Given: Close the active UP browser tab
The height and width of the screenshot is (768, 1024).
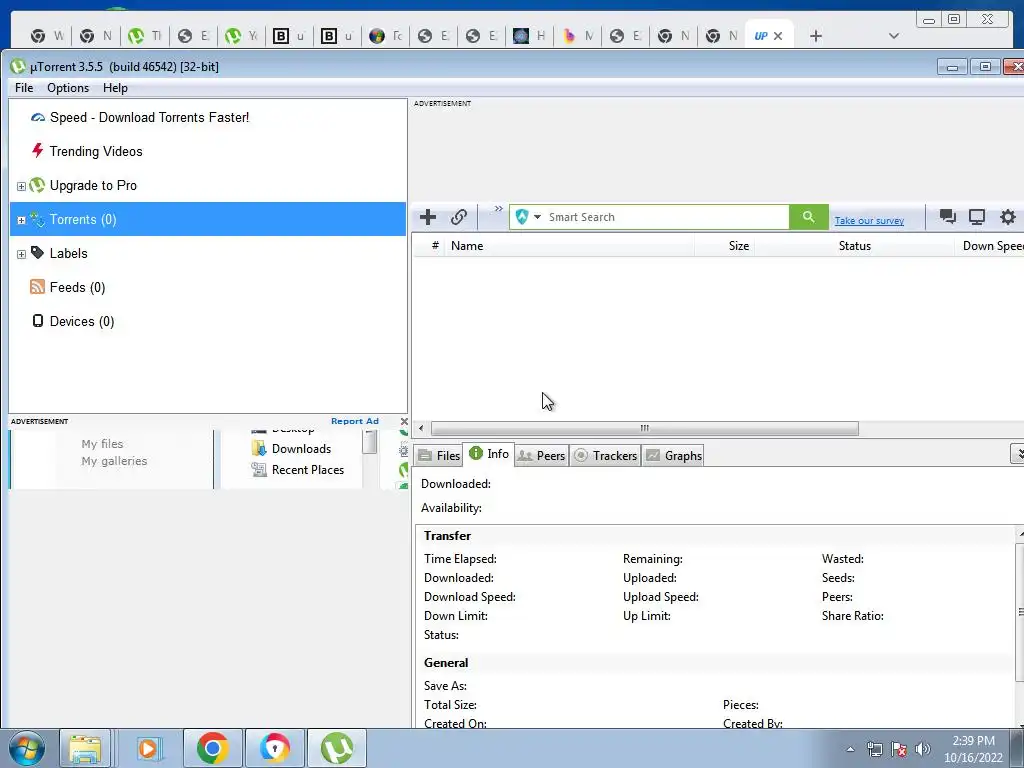Looking at the screenshot, I should [x=778, y=36].
